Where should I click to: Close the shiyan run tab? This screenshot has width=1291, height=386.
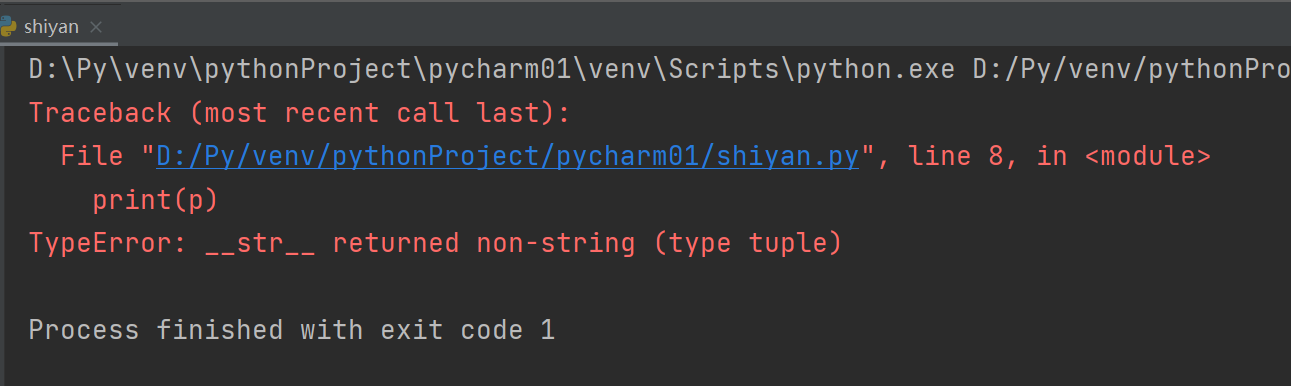click(x=97, y=27)
